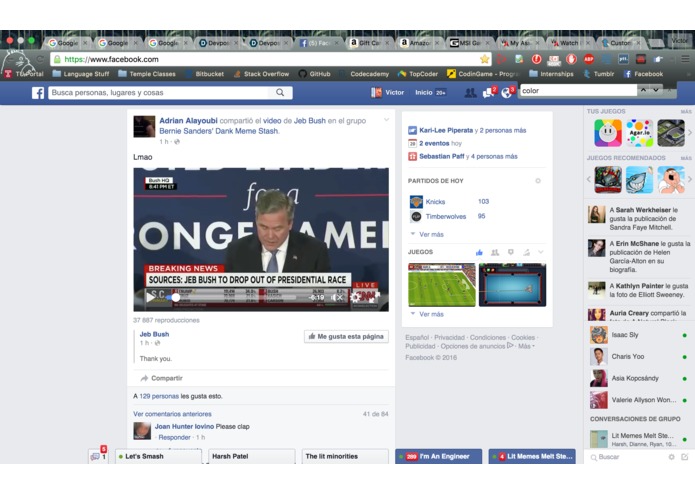Viewport: 695px width, 494px height.
Task: Click the Facebook search input field
Action: coord(159,93)
